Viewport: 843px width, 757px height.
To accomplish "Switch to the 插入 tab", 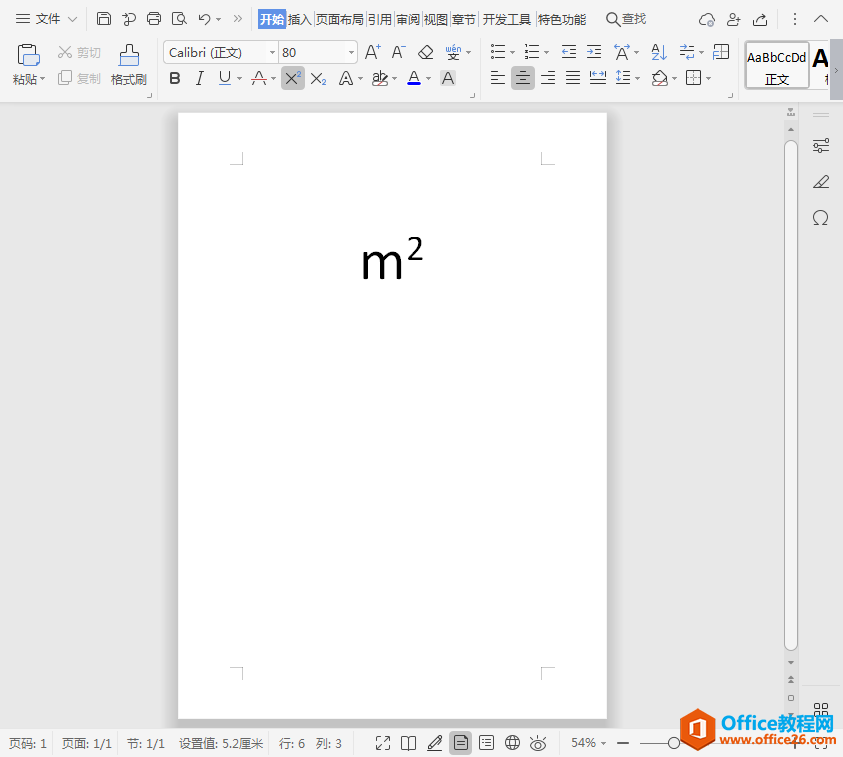I will point(299,19).
